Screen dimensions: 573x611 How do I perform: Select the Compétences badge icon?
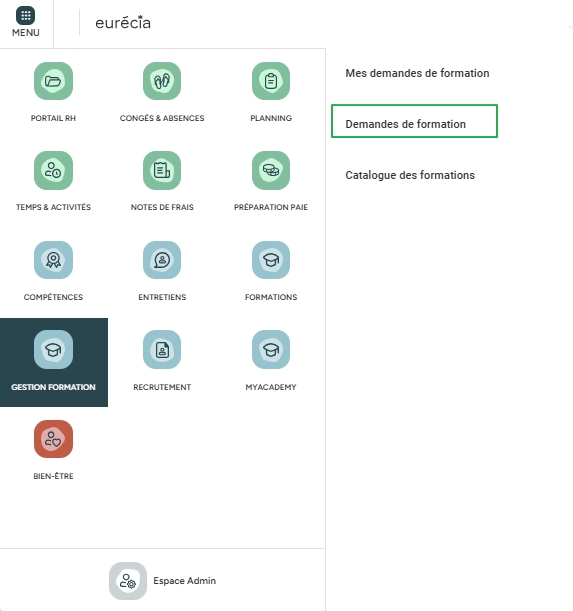[x=53, y=260]
